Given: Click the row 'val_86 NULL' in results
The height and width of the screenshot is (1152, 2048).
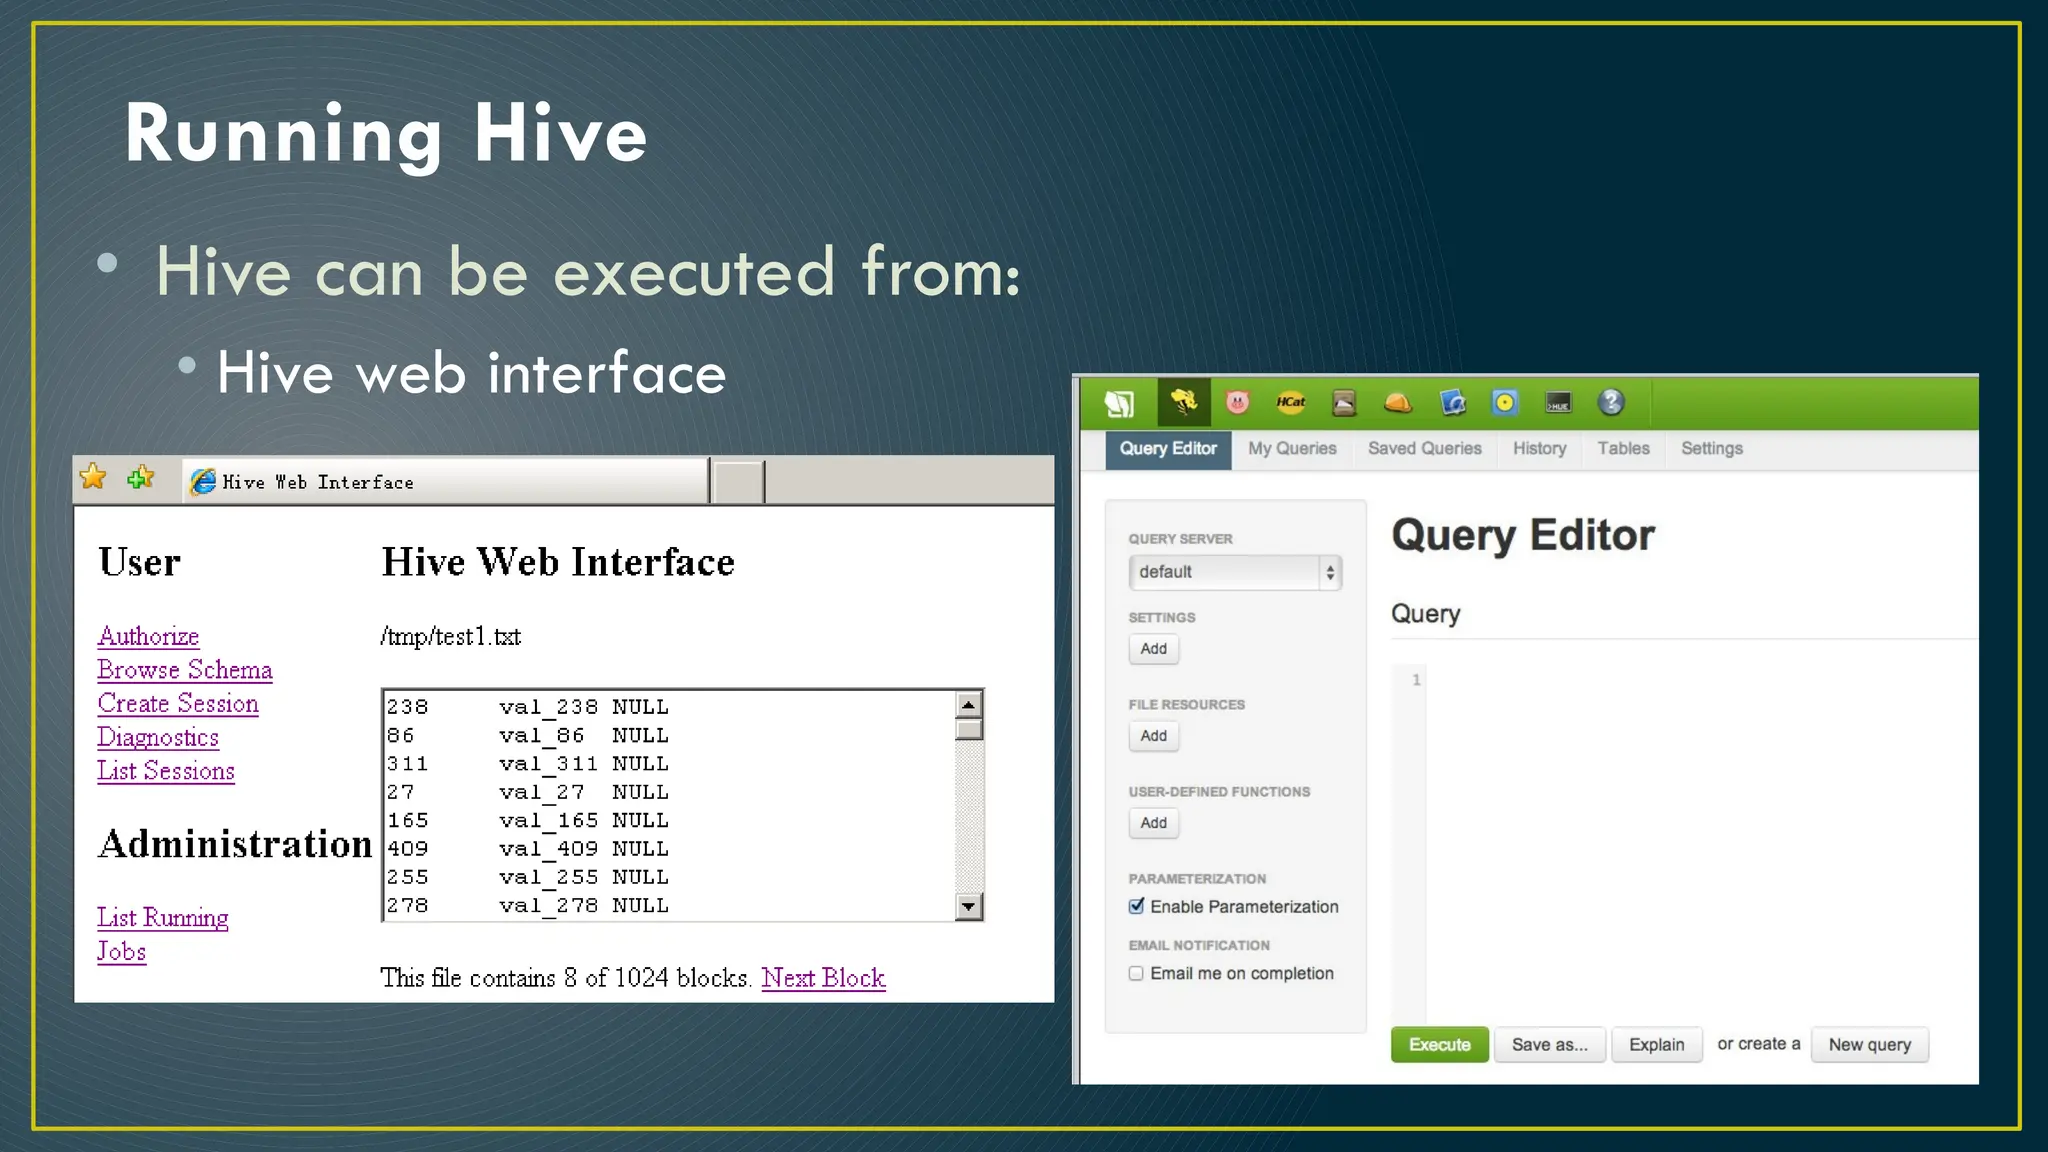Looking at the screenshot, I should 528,736.
